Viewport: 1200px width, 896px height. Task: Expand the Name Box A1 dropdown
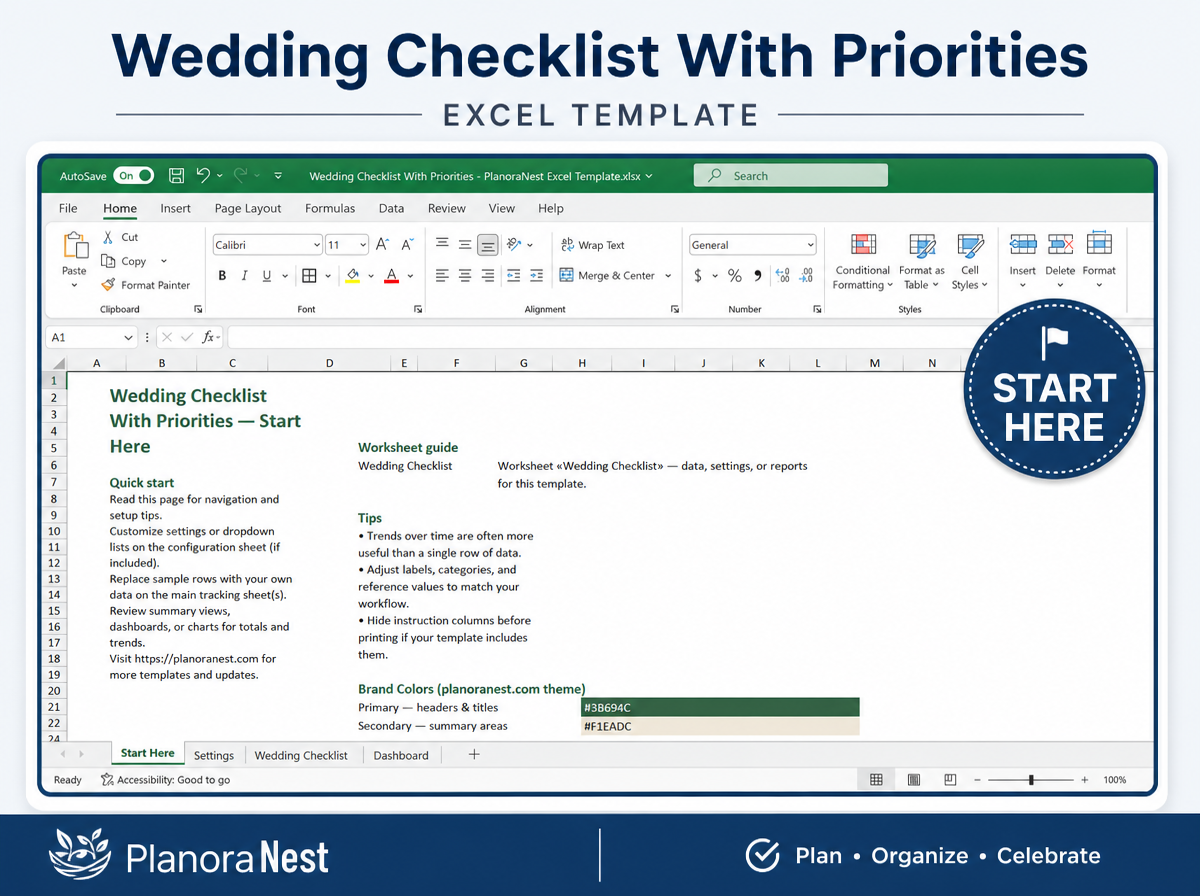point(128,338)
